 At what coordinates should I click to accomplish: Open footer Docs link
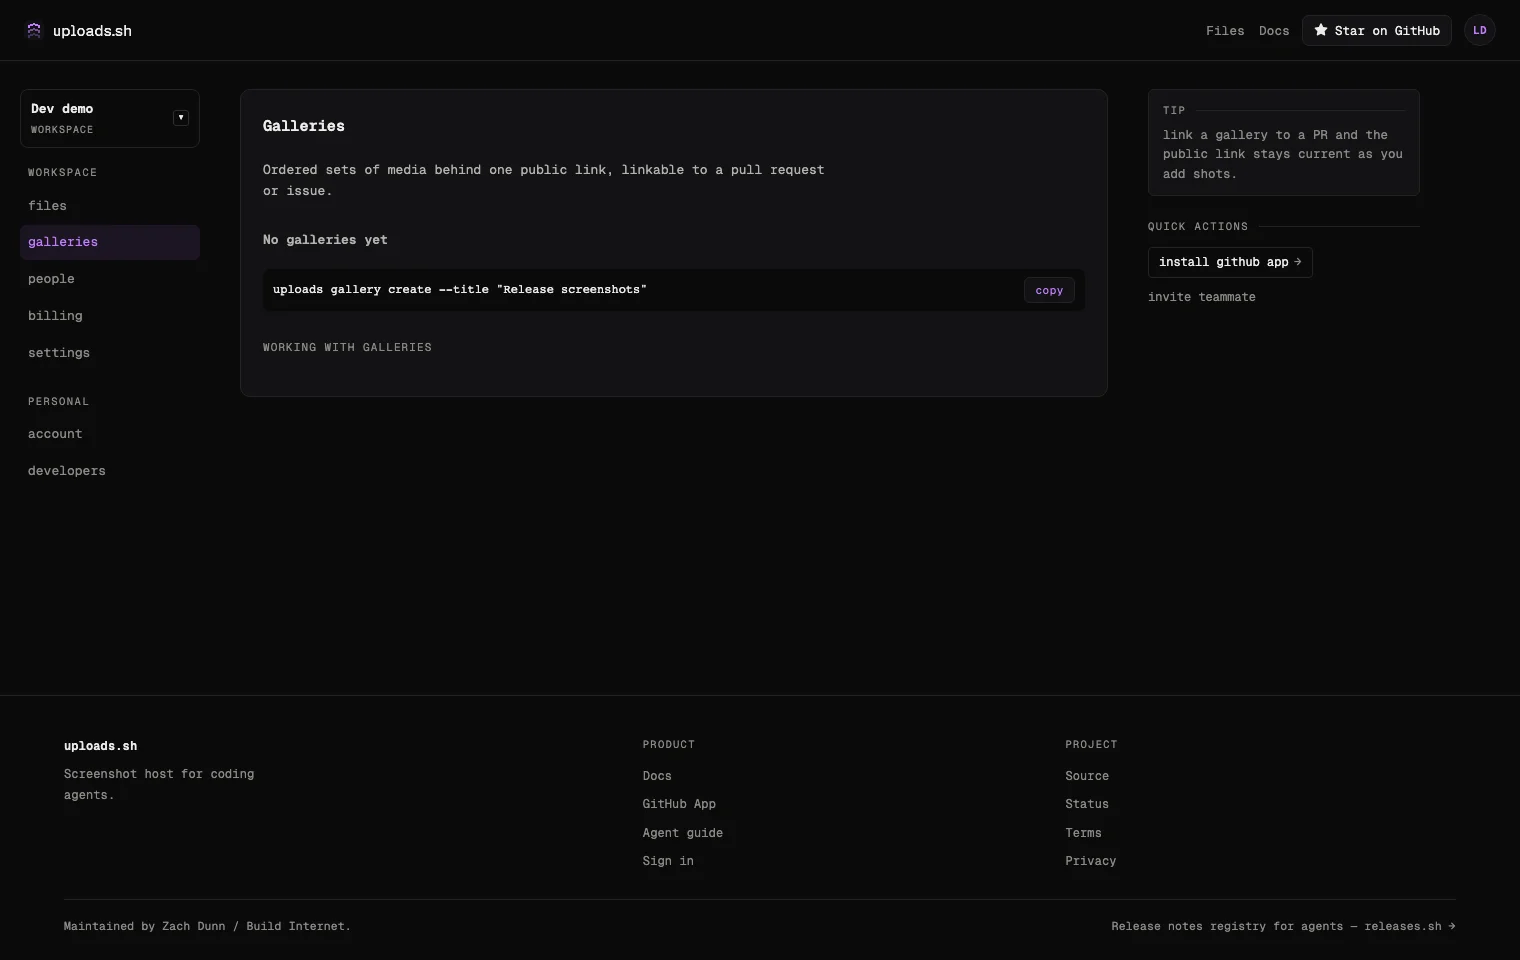657,776
